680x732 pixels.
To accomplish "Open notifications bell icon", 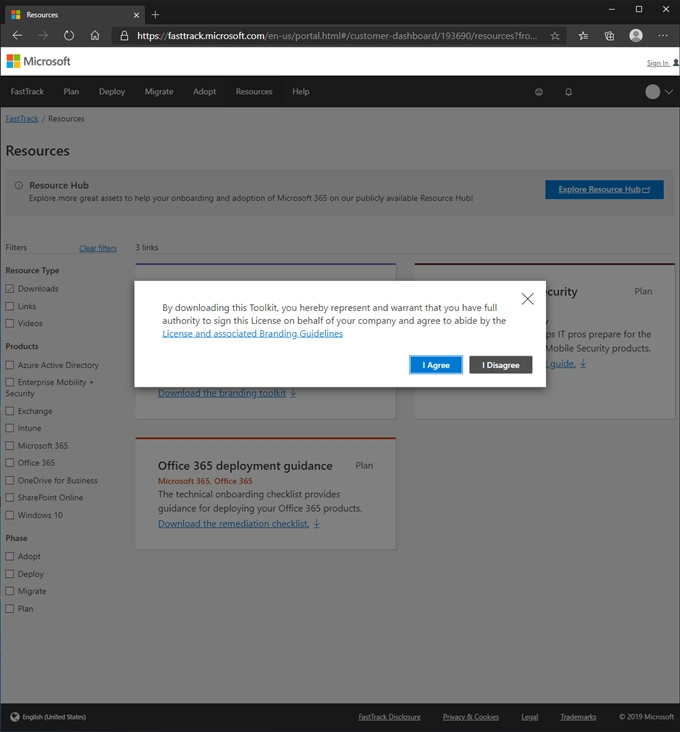I will point(568,92).
